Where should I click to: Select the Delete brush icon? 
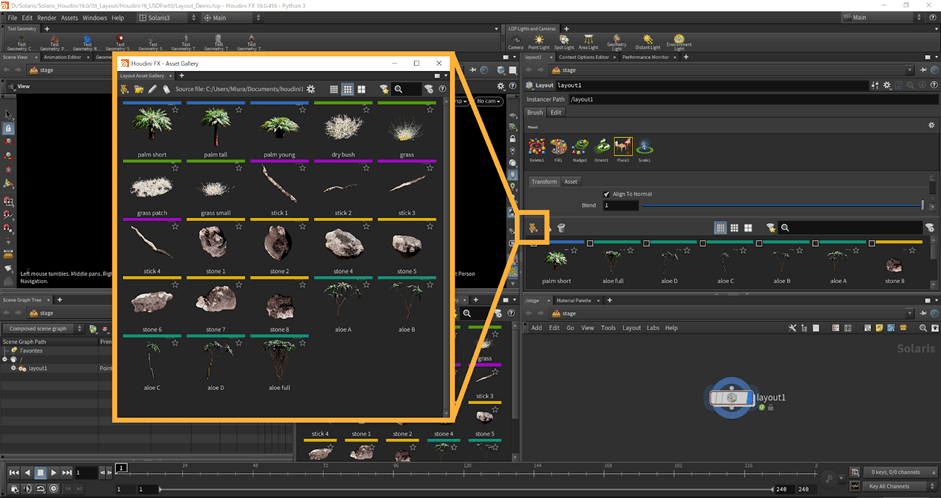[x=537, y=147]
